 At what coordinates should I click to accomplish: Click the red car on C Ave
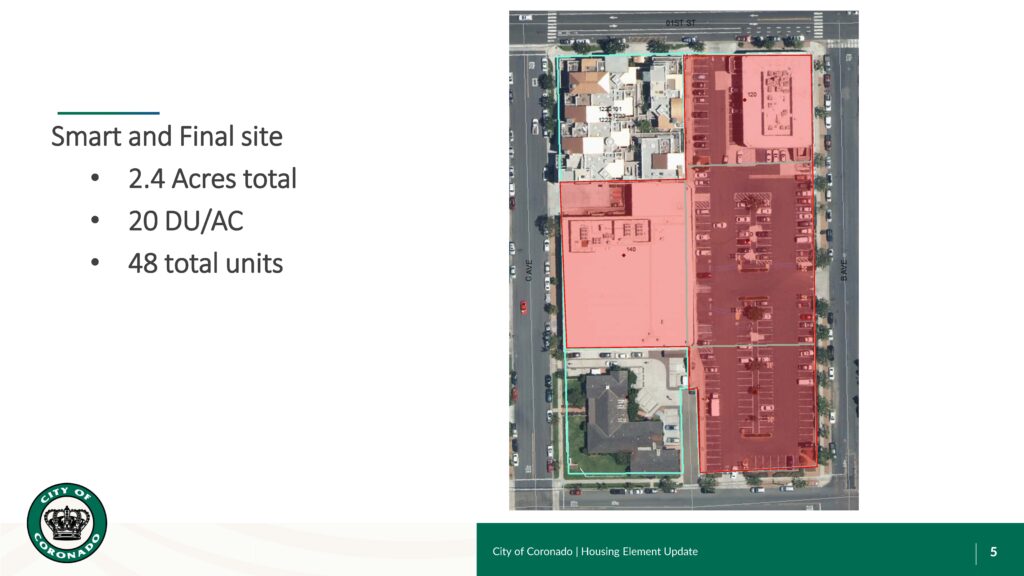pos(523,306)
